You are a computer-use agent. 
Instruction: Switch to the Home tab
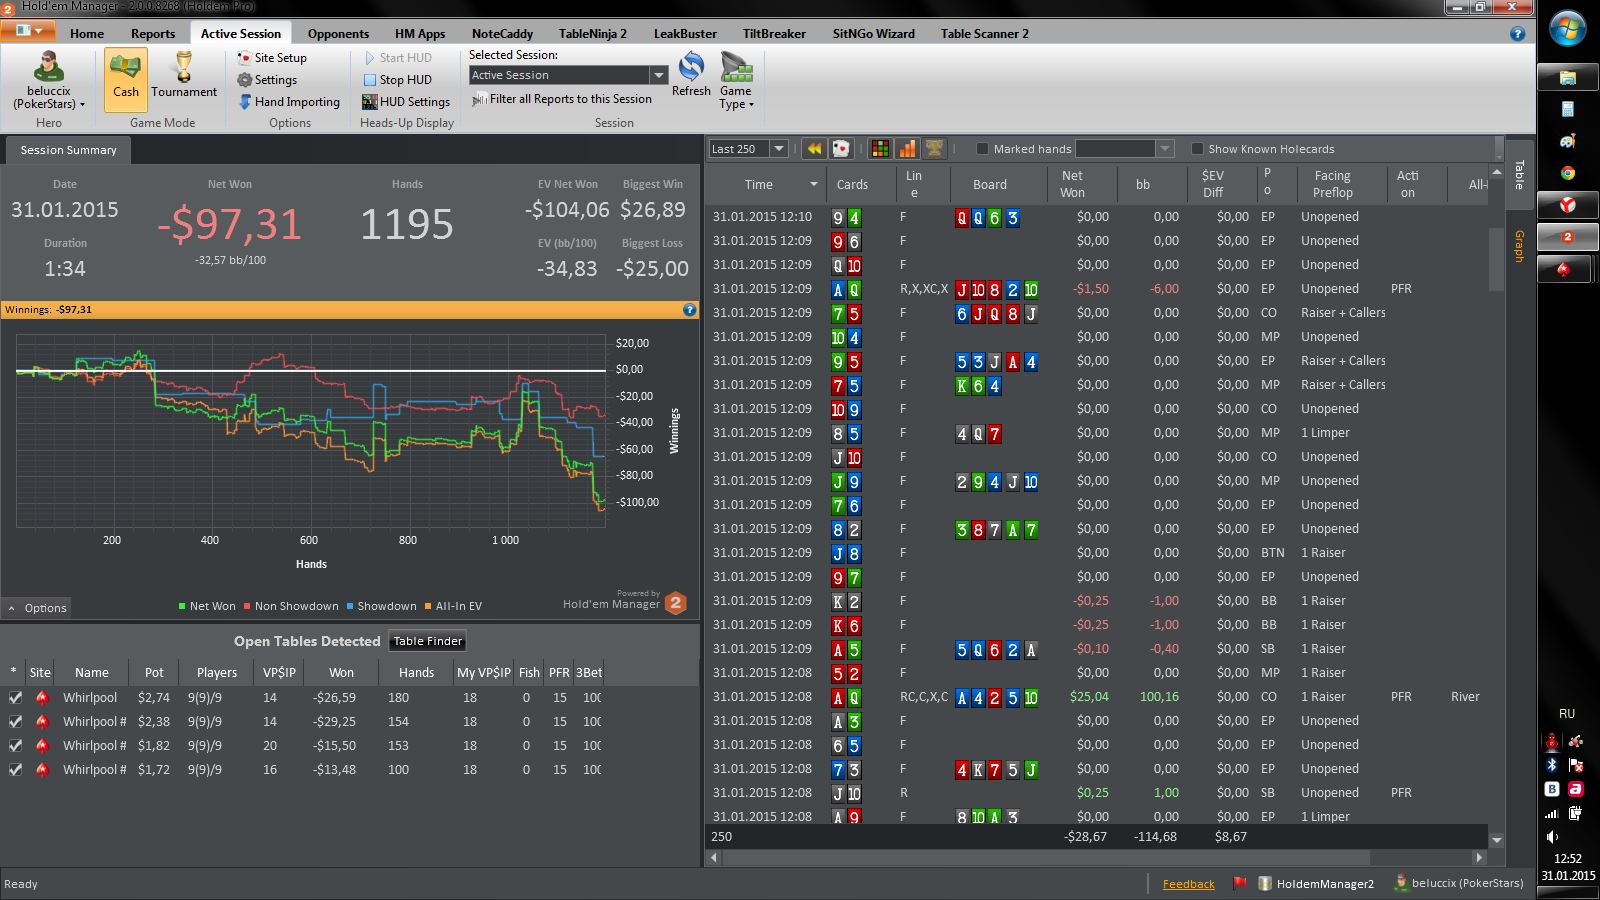click(87, 34)
